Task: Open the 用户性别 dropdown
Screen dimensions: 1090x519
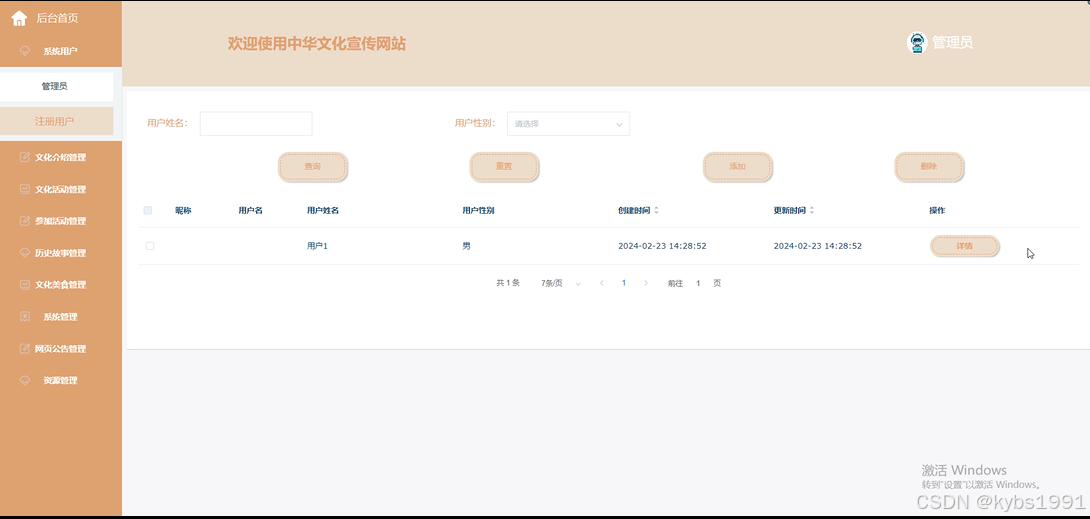Action: click(568, 124)
